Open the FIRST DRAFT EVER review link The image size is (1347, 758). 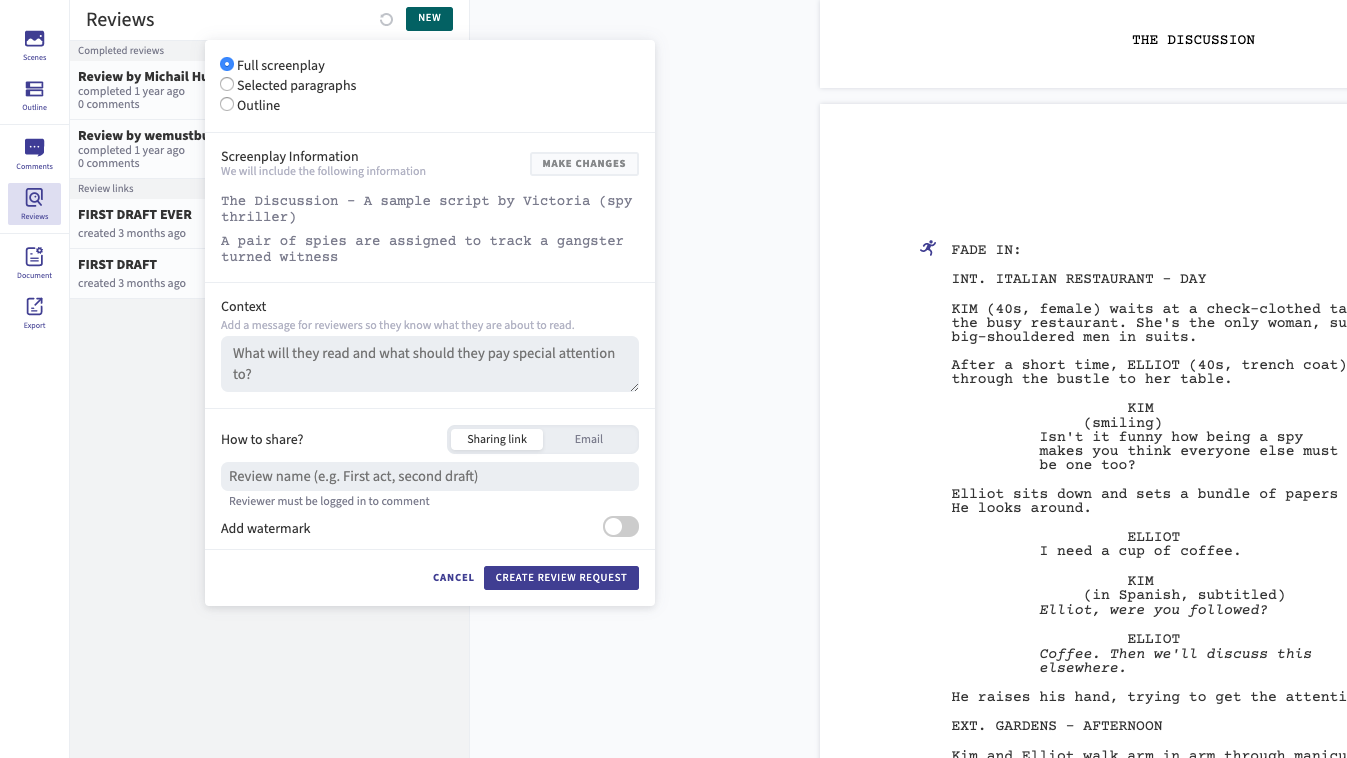click(x=135, y=214)
